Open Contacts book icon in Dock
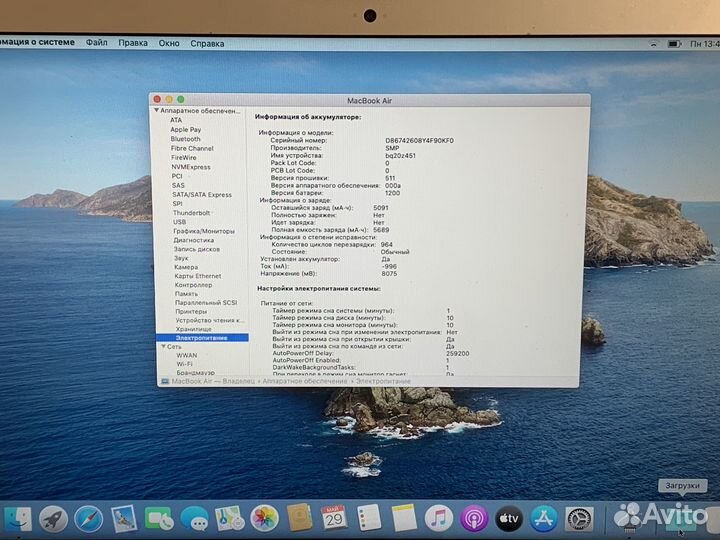720x540 pixels. coord(299,518)
